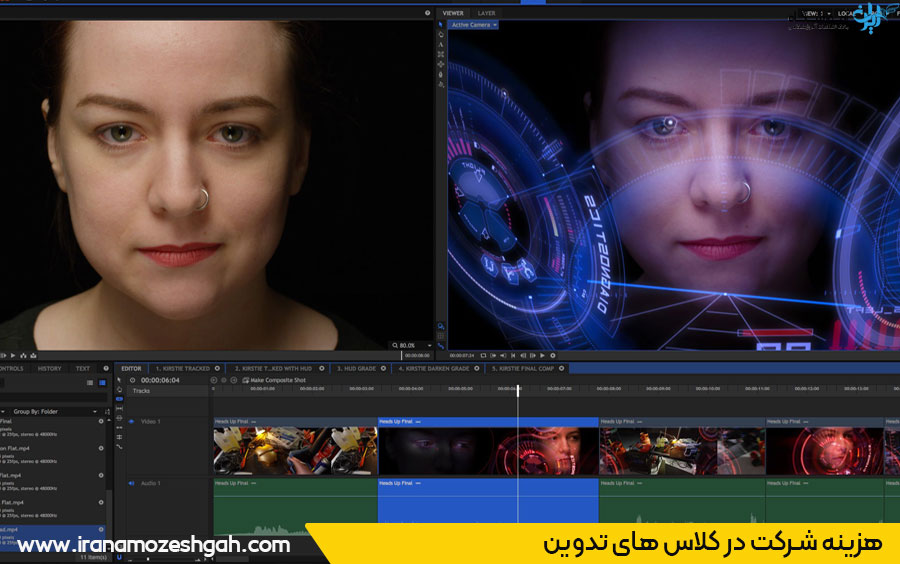Switch media panel to detailed blue view
The image size is (900, 564).
tap(102, 383)
